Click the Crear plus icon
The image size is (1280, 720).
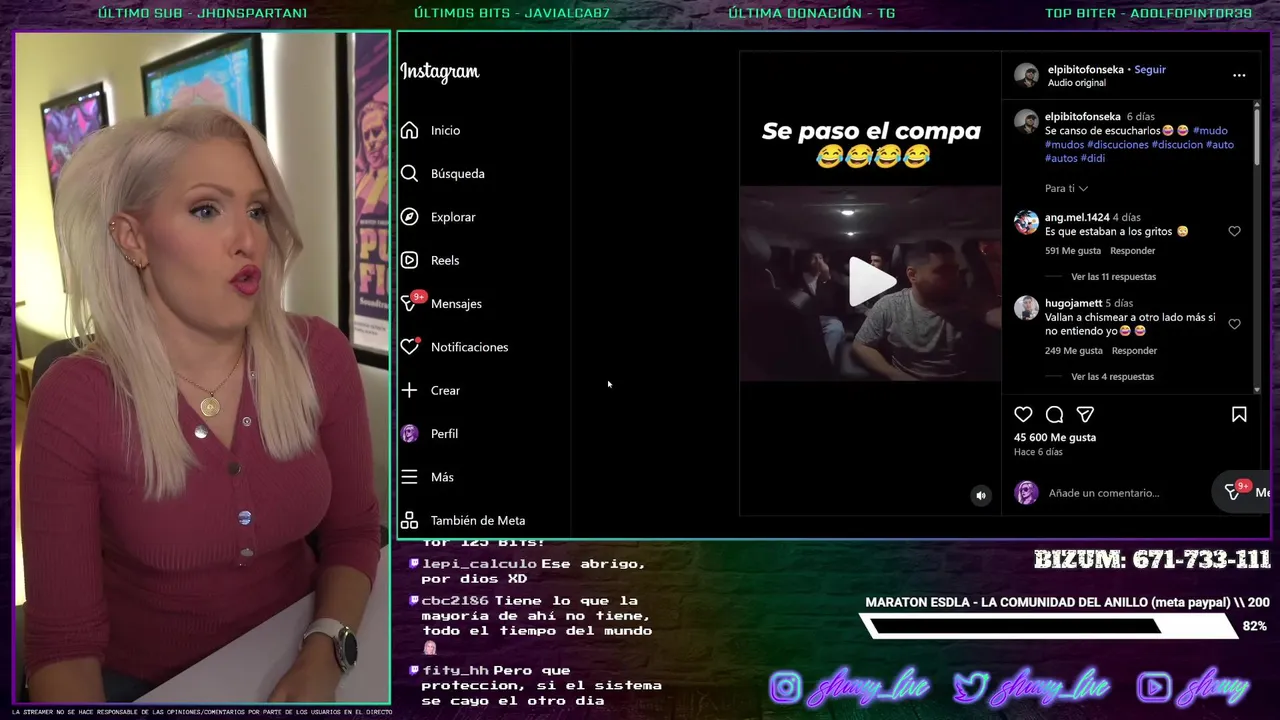(409, 390)
